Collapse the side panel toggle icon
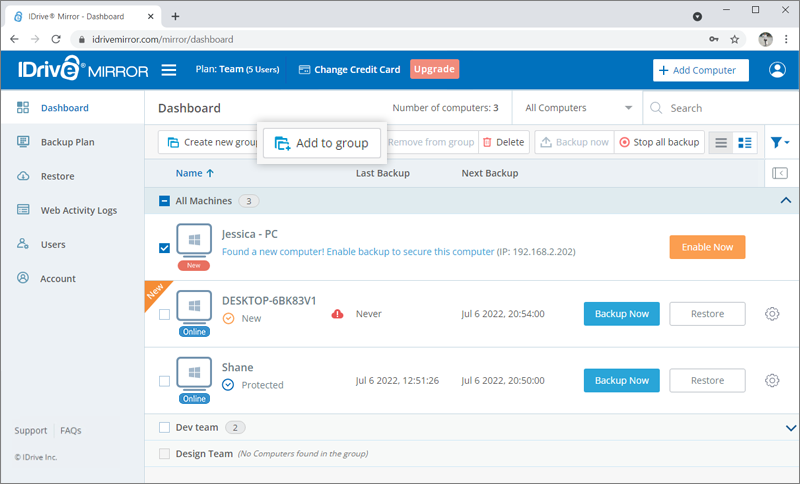The image size is (800, 484). tap(780, 173)
